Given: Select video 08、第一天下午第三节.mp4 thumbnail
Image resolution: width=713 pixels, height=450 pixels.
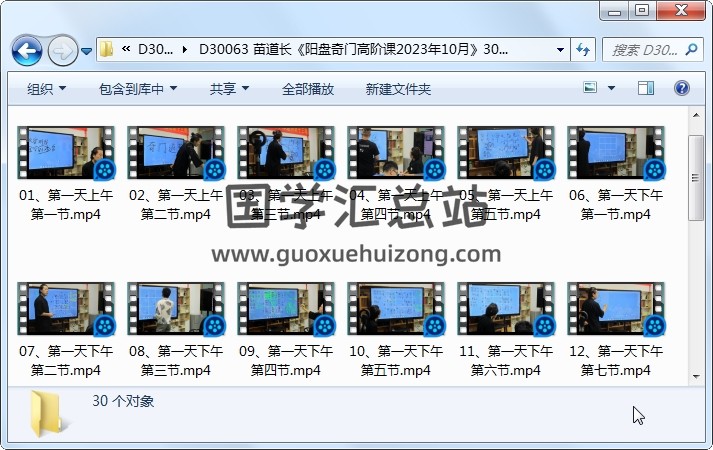Looking at the screenshot, I should [x=176, y=309].
